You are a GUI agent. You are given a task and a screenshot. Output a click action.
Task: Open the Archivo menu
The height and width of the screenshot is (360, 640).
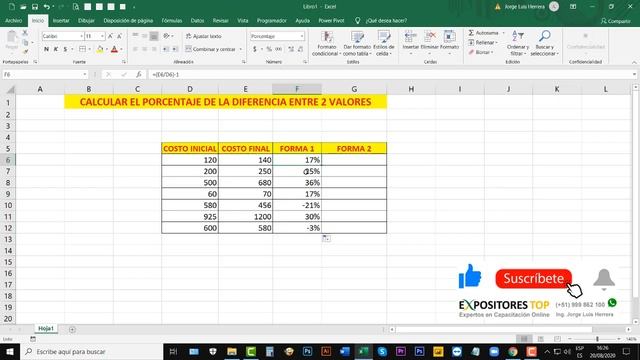(x=13, y=20)
